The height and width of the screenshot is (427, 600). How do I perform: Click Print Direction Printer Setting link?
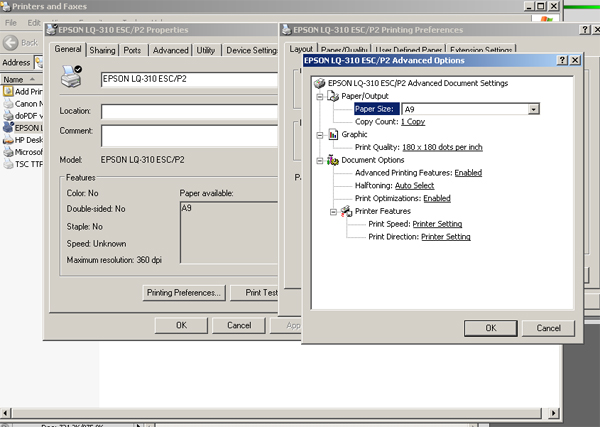(x=446, y=237)
